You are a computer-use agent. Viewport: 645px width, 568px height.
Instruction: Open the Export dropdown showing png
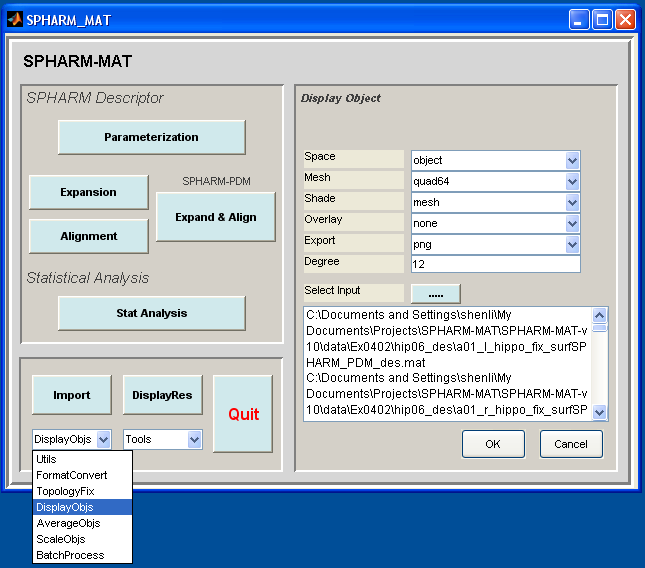pyautogui.click(x=496, y=244)
